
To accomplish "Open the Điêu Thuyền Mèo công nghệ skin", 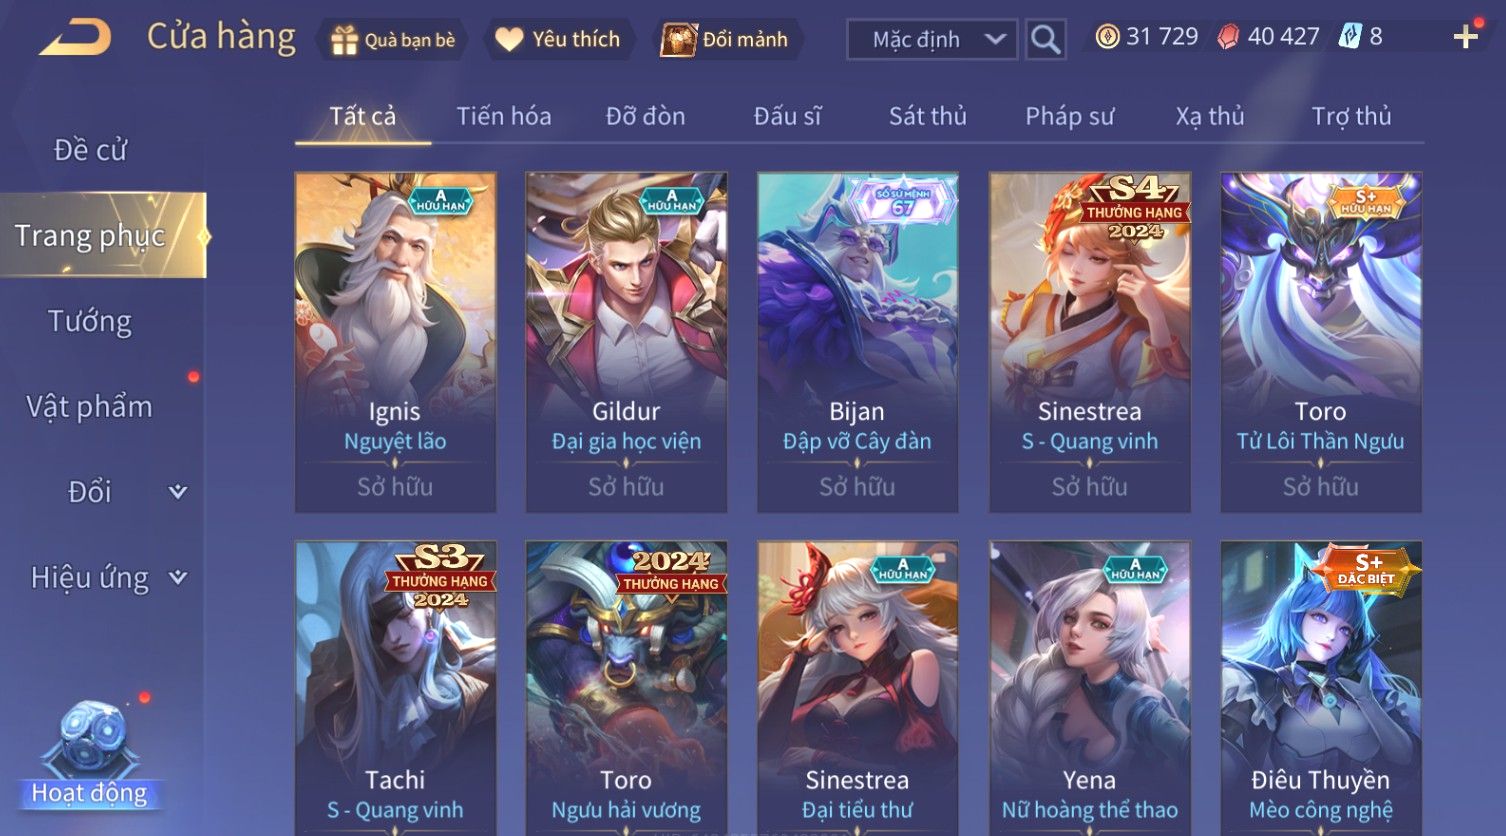I will pyautogui.click(x=1320, y=688).
